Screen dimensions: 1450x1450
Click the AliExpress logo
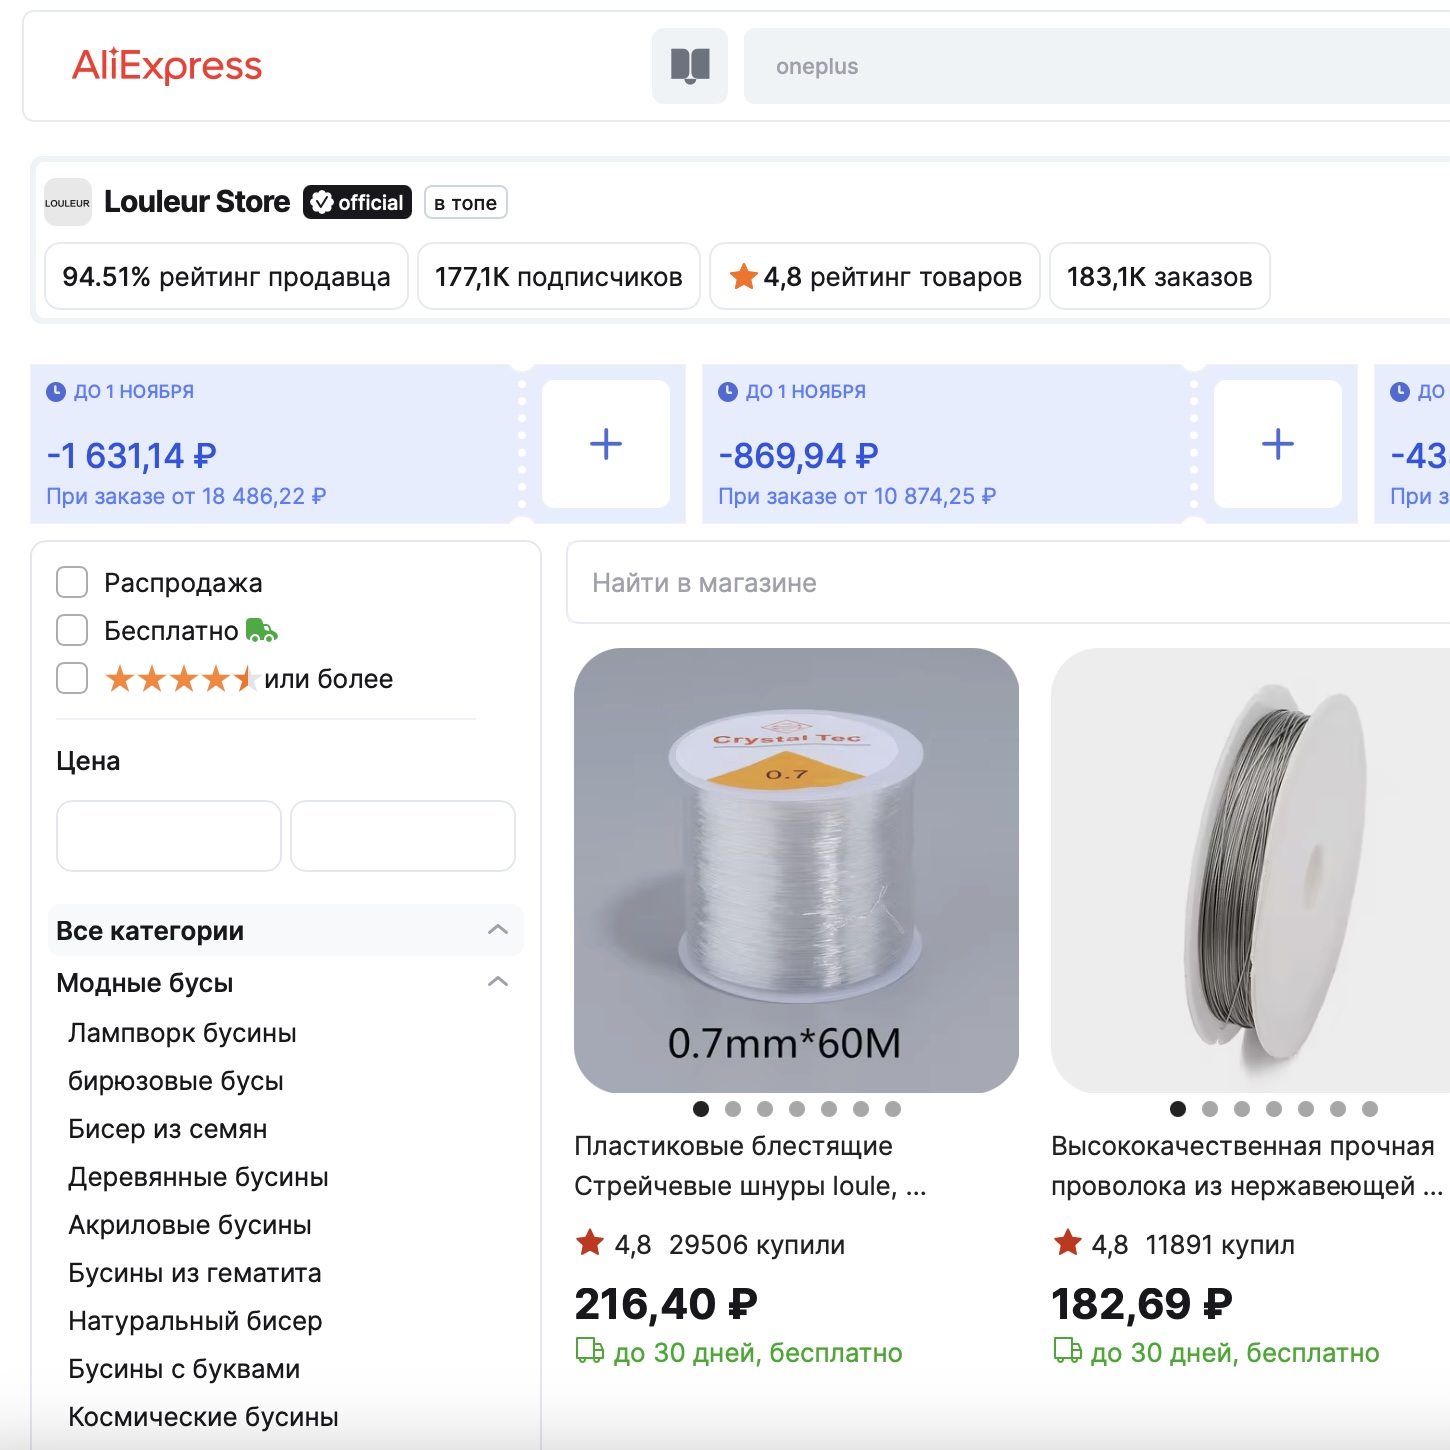pyautogui.click(x=167, y=66)
